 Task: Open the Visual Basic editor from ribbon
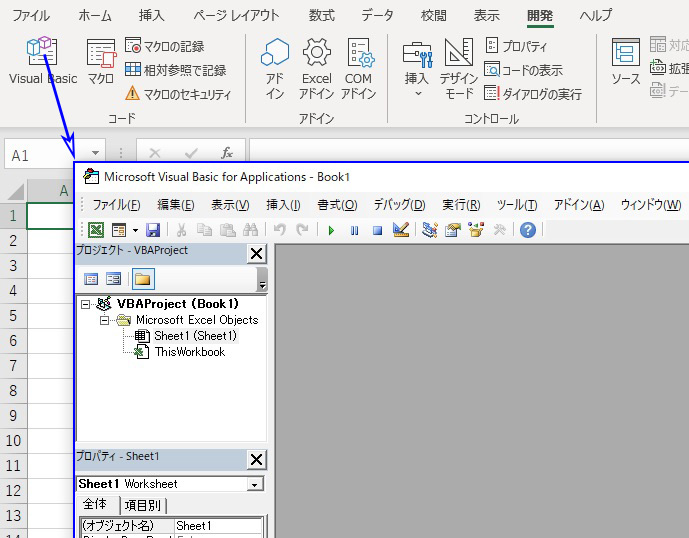43,60
